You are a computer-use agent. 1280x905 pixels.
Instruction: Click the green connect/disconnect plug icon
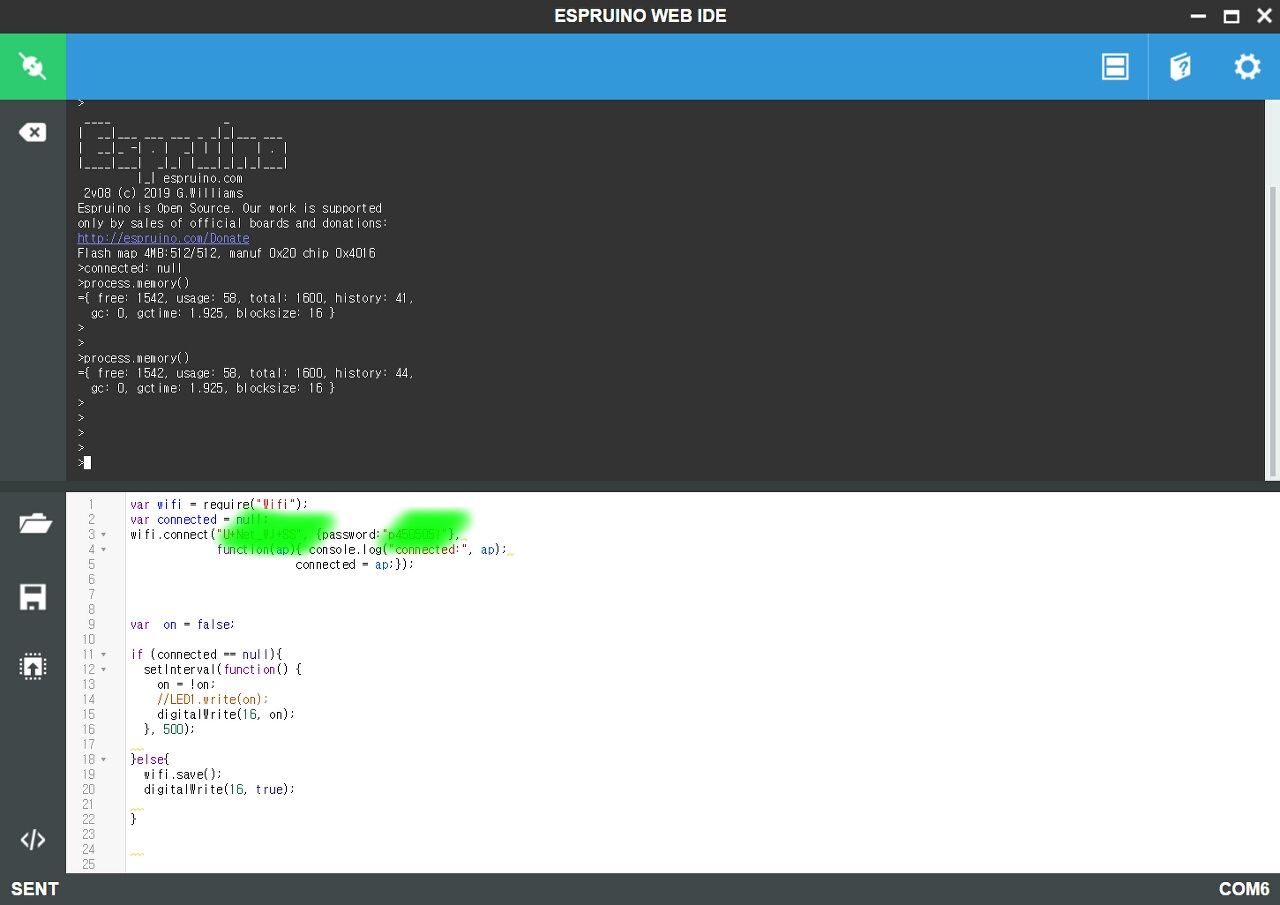click(33, 67)
